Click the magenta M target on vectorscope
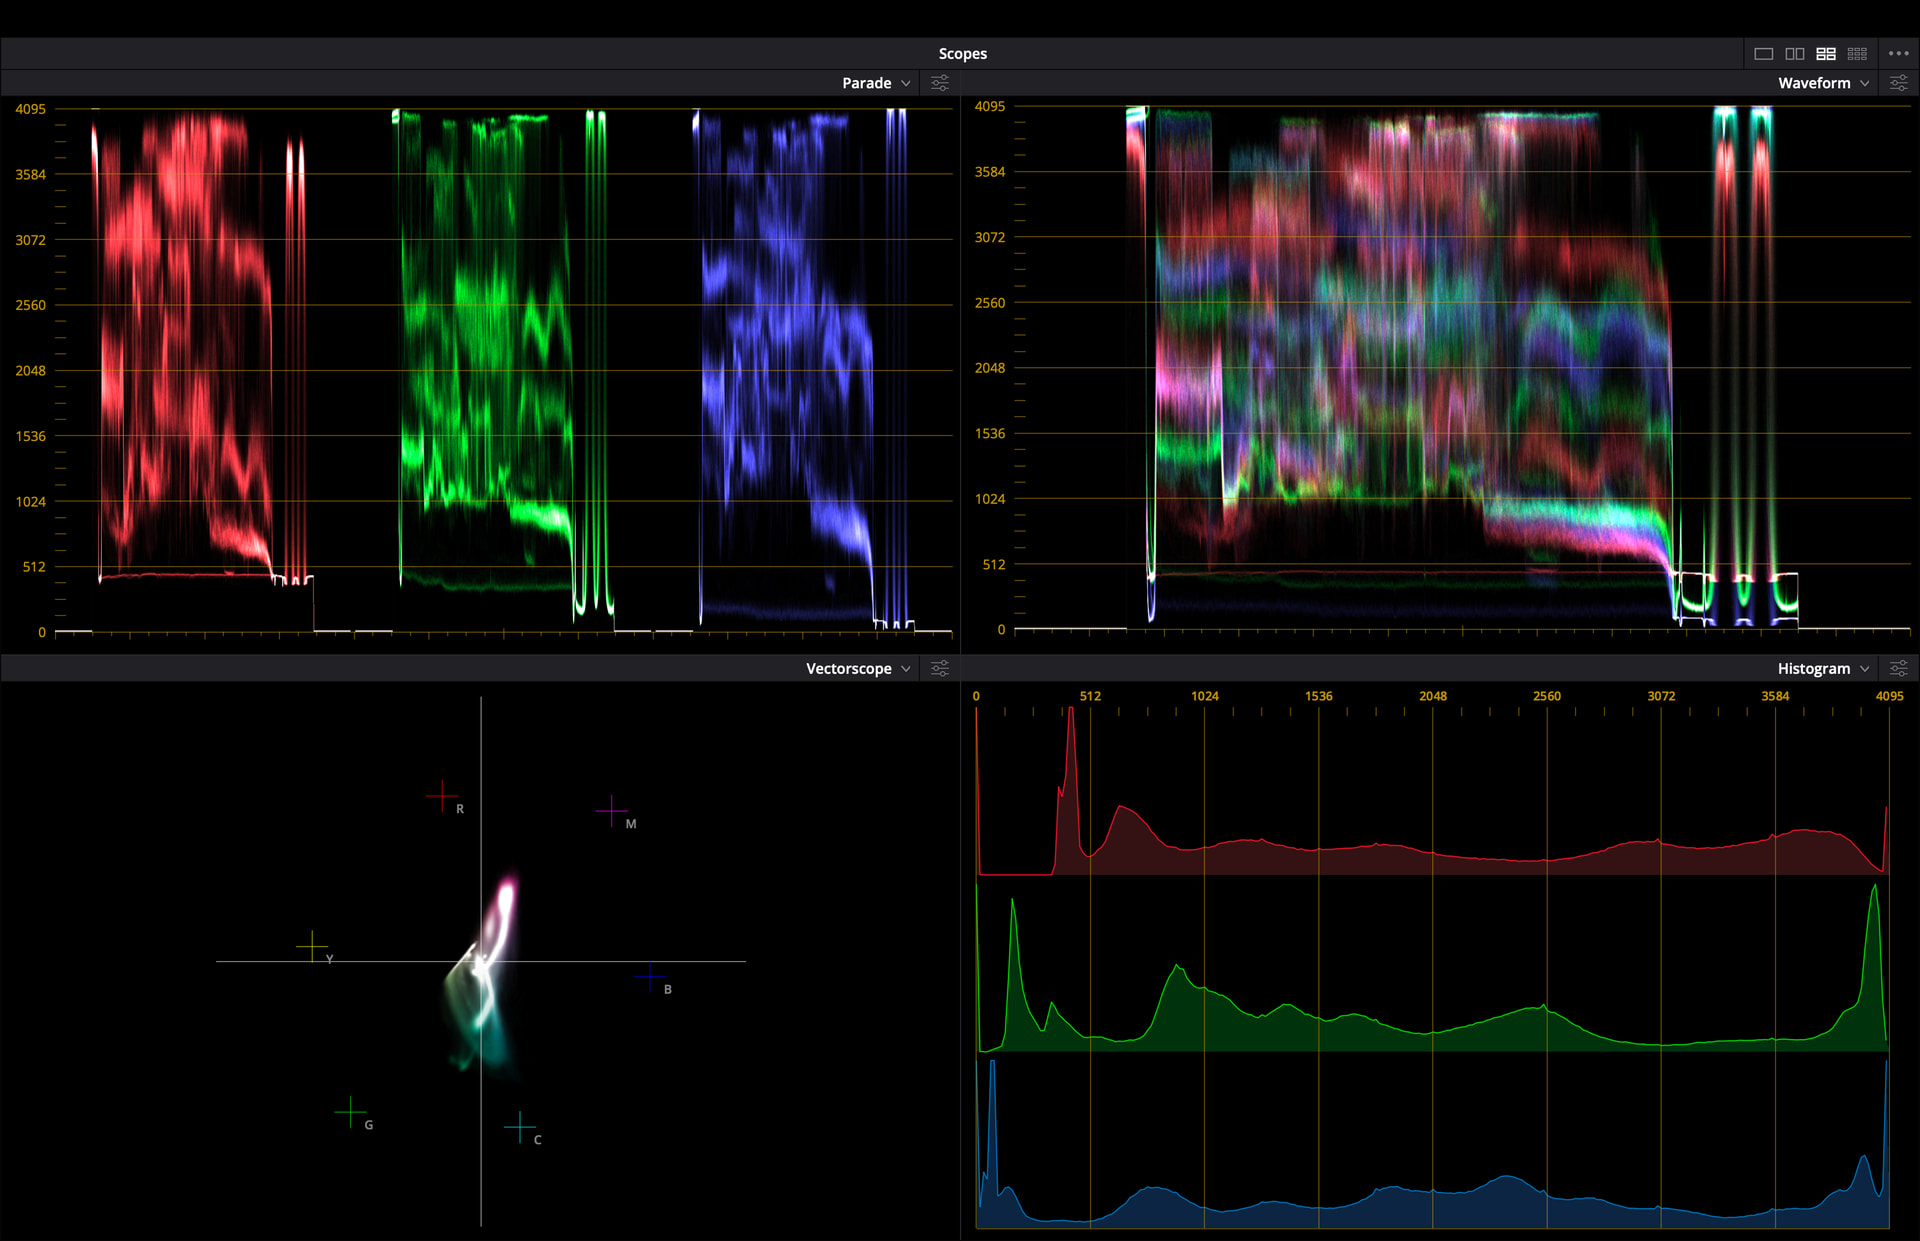The height and width of the screenshot is (1241, 1920). [x=611, y=810]
